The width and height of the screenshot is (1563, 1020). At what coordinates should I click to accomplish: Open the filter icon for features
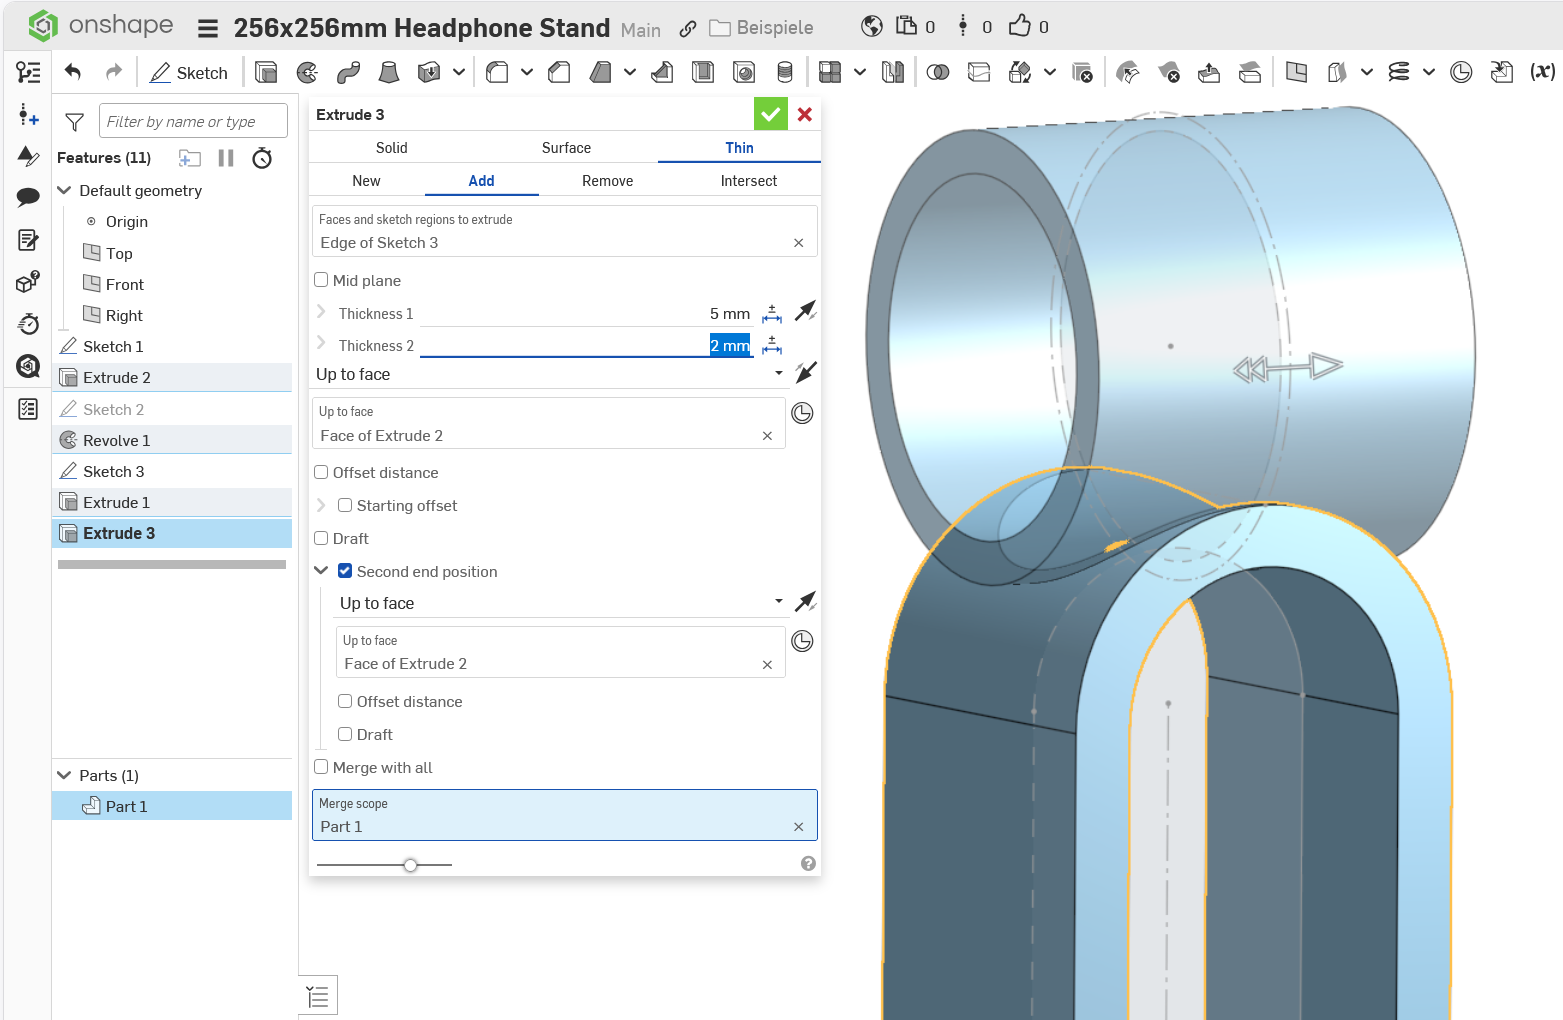tap(74, 122)
